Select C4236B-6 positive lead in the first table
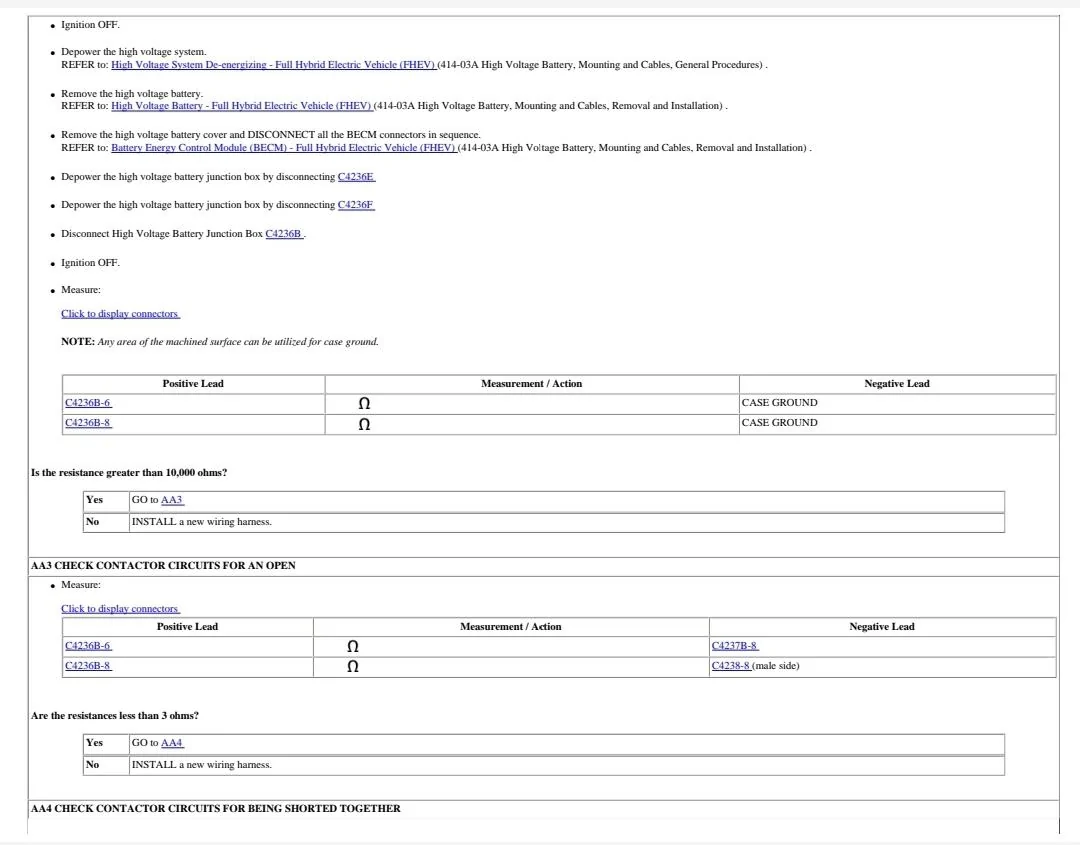Image resolution: width=1080 pixels, height=845 pixels. click(x=88, y=402)
